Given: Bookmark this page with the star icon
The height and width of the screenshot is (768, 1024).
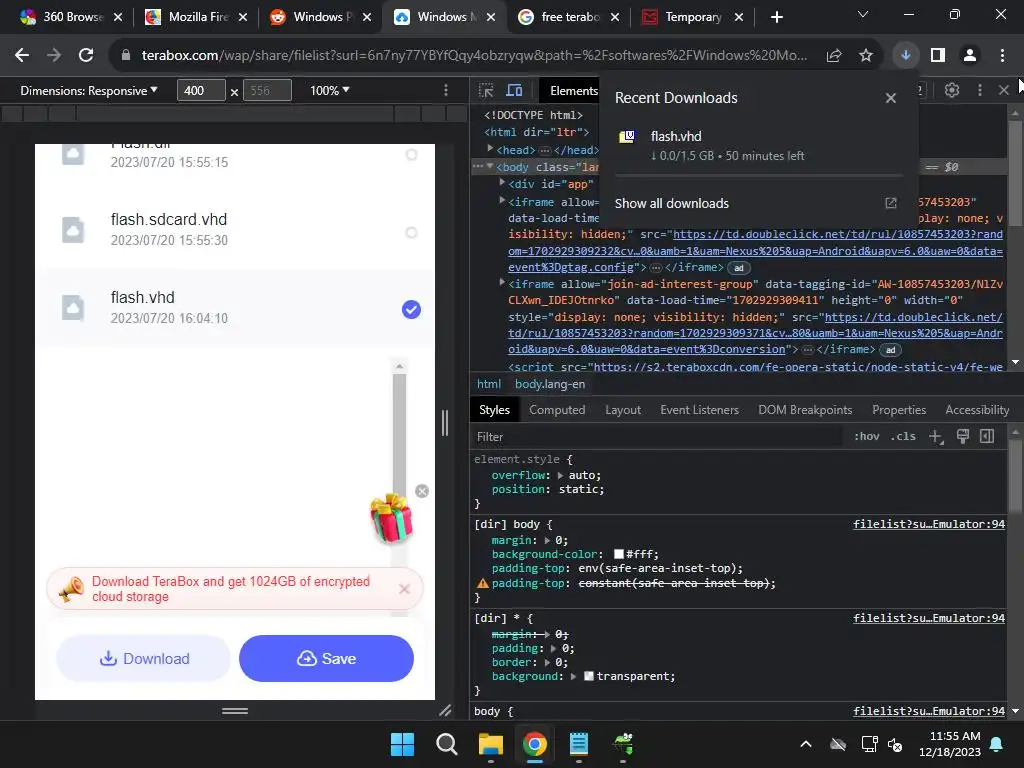Looking at the screenshot, I should [866, 56].
